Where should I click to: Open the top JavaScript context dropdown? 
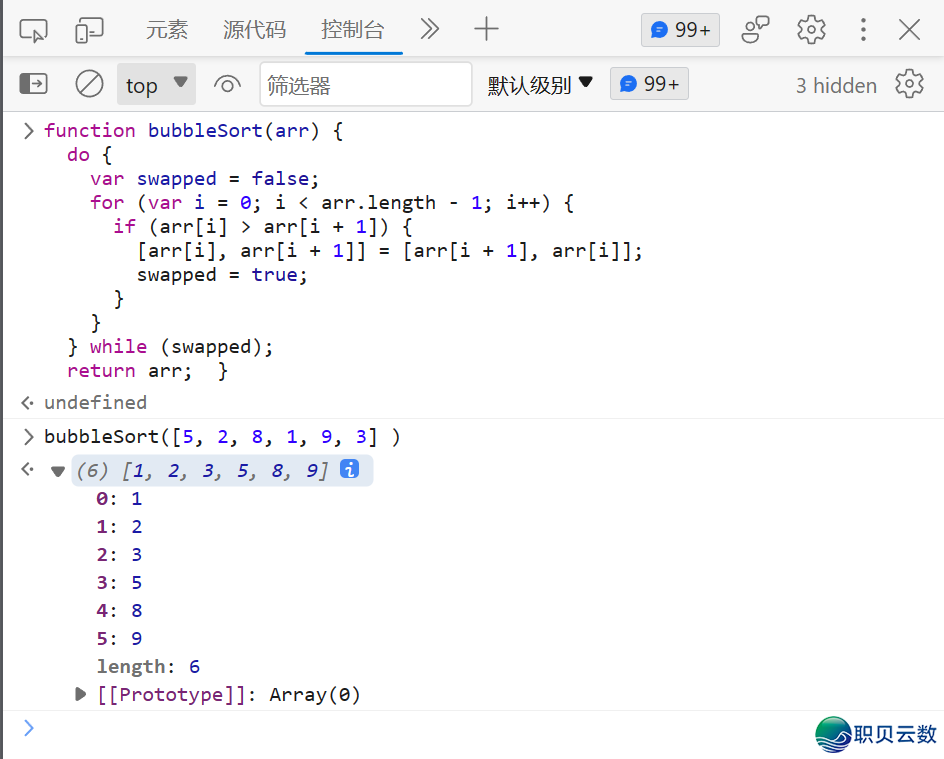156,84
